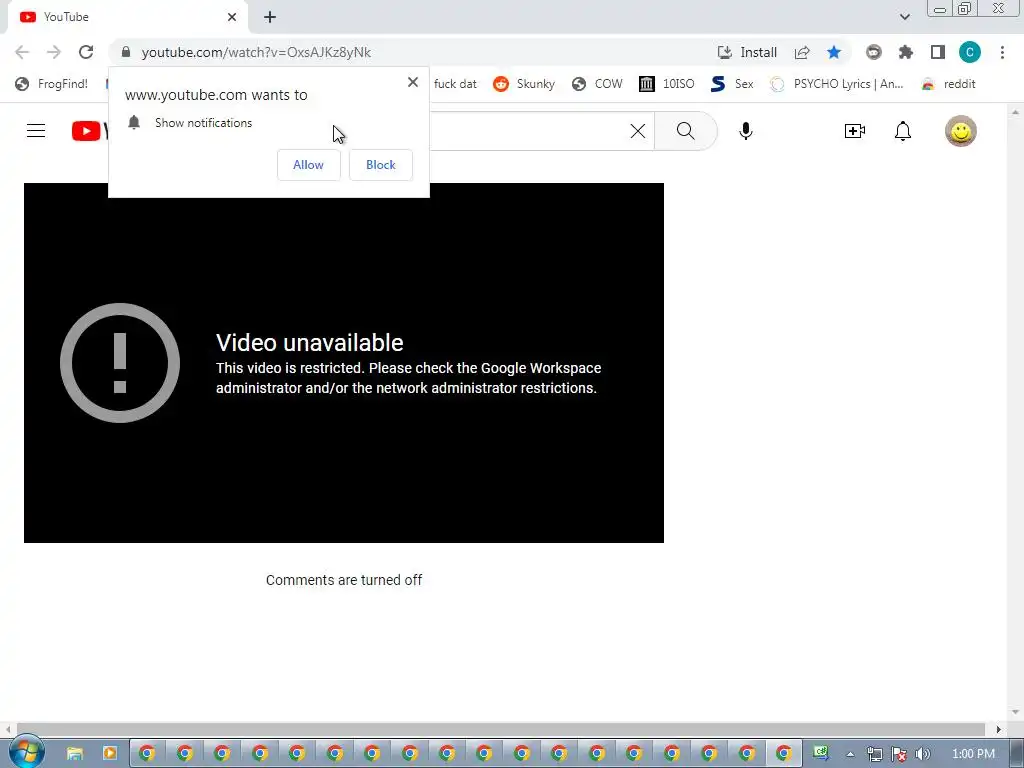Open Chrome three-dot menu
The width and height of the screenshot is (1024, 768).
[x=1002, y=52]
